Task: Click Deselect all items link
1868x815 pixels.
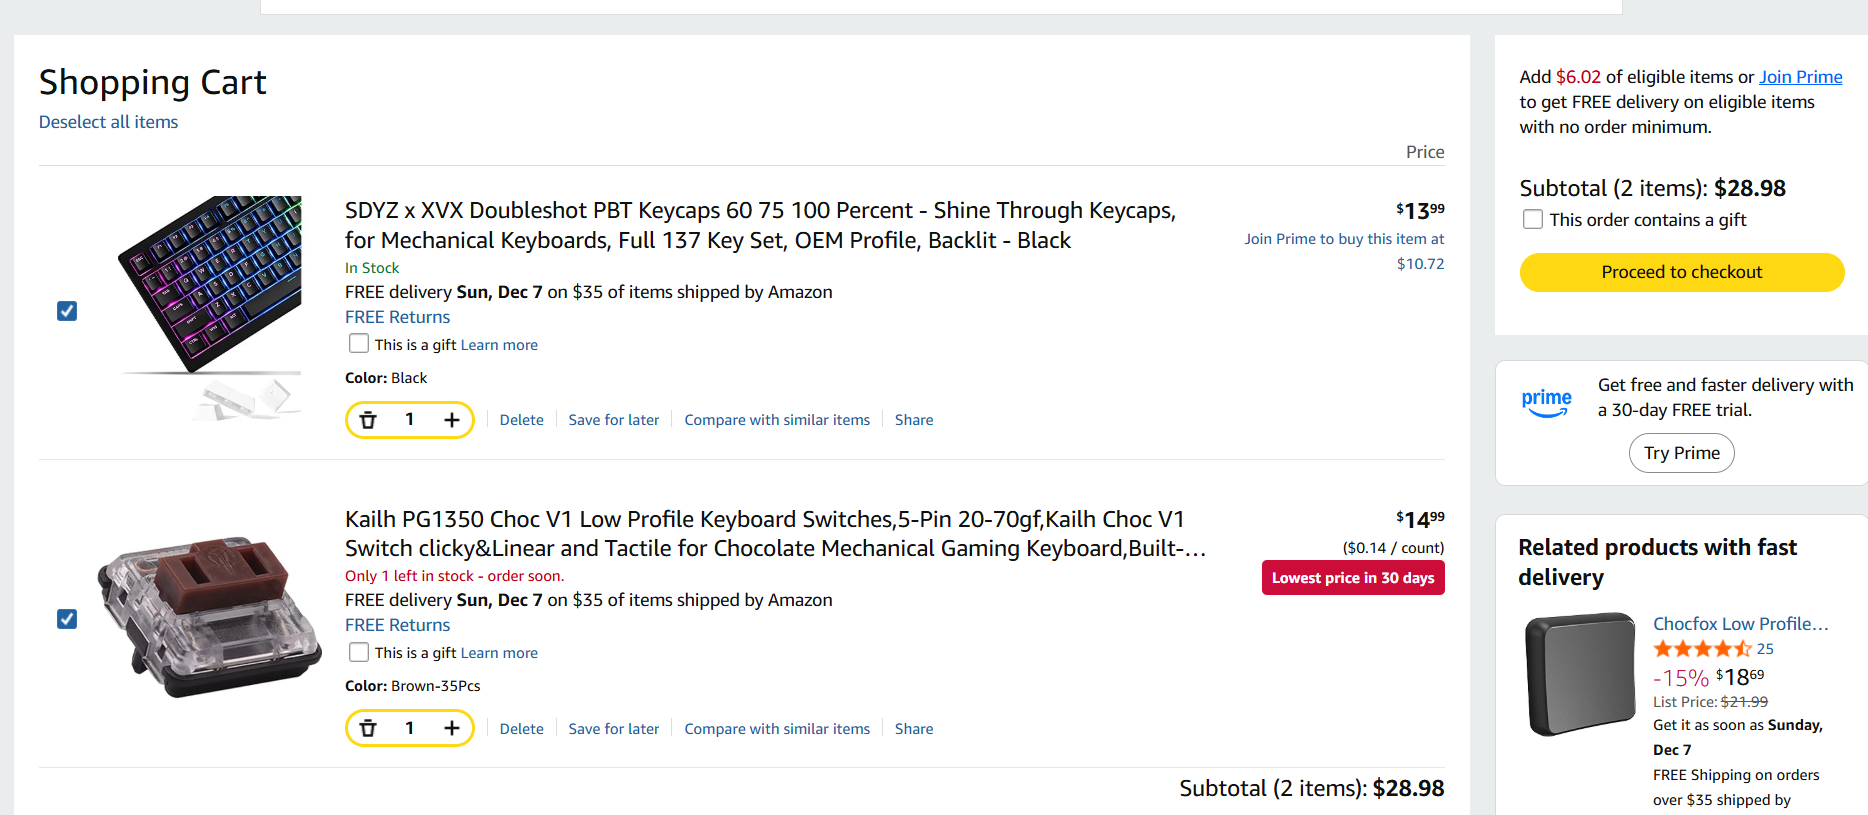Action: click(x=108, y=122)
